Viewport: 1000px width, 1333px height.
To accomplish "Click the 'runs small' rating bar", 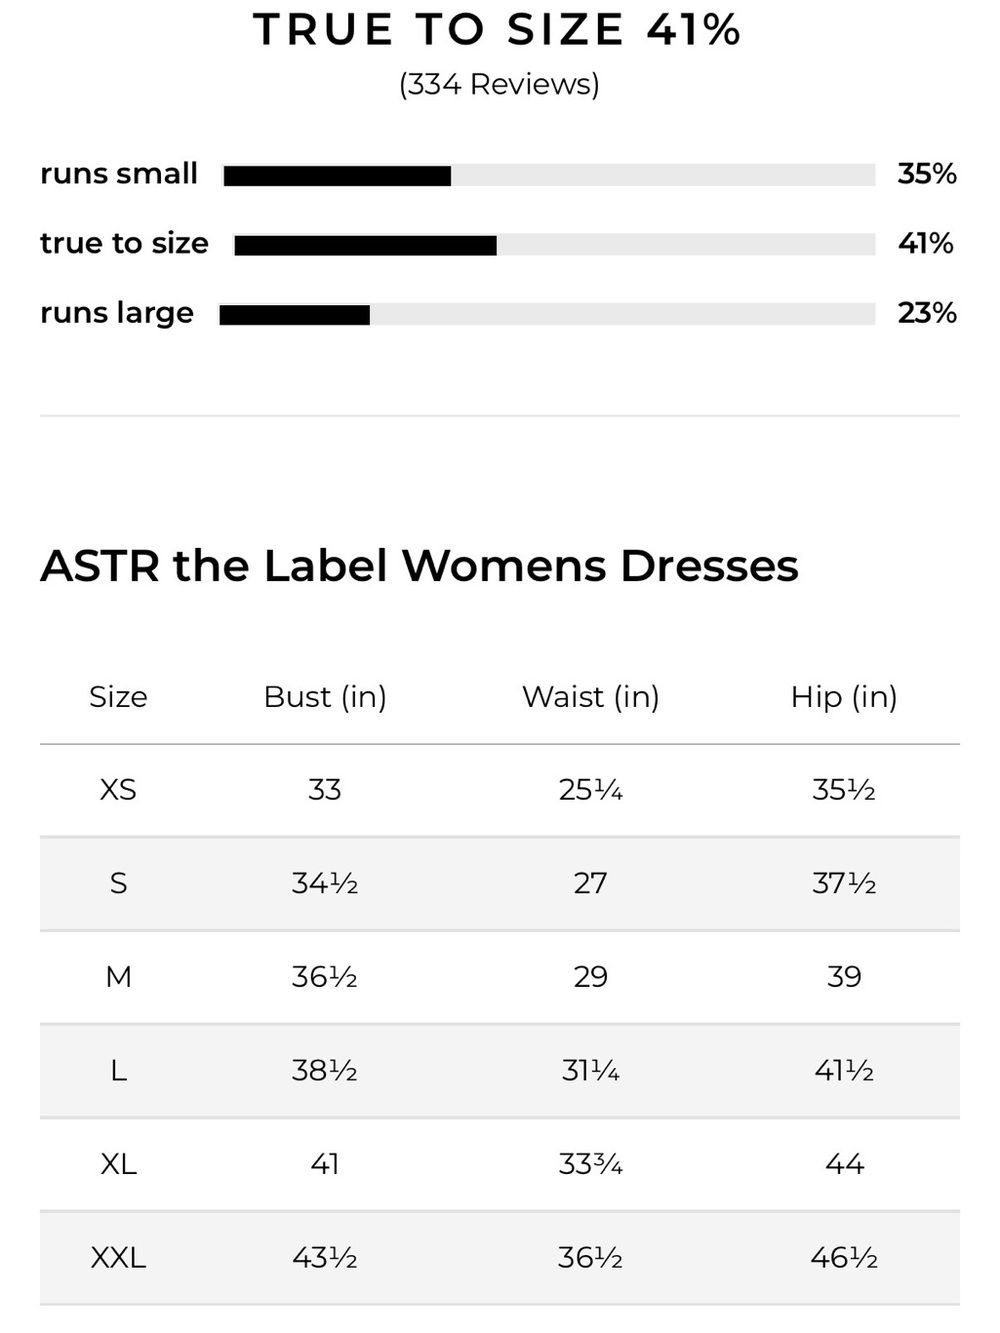I will pyautogui.click(x=549, y=176).
